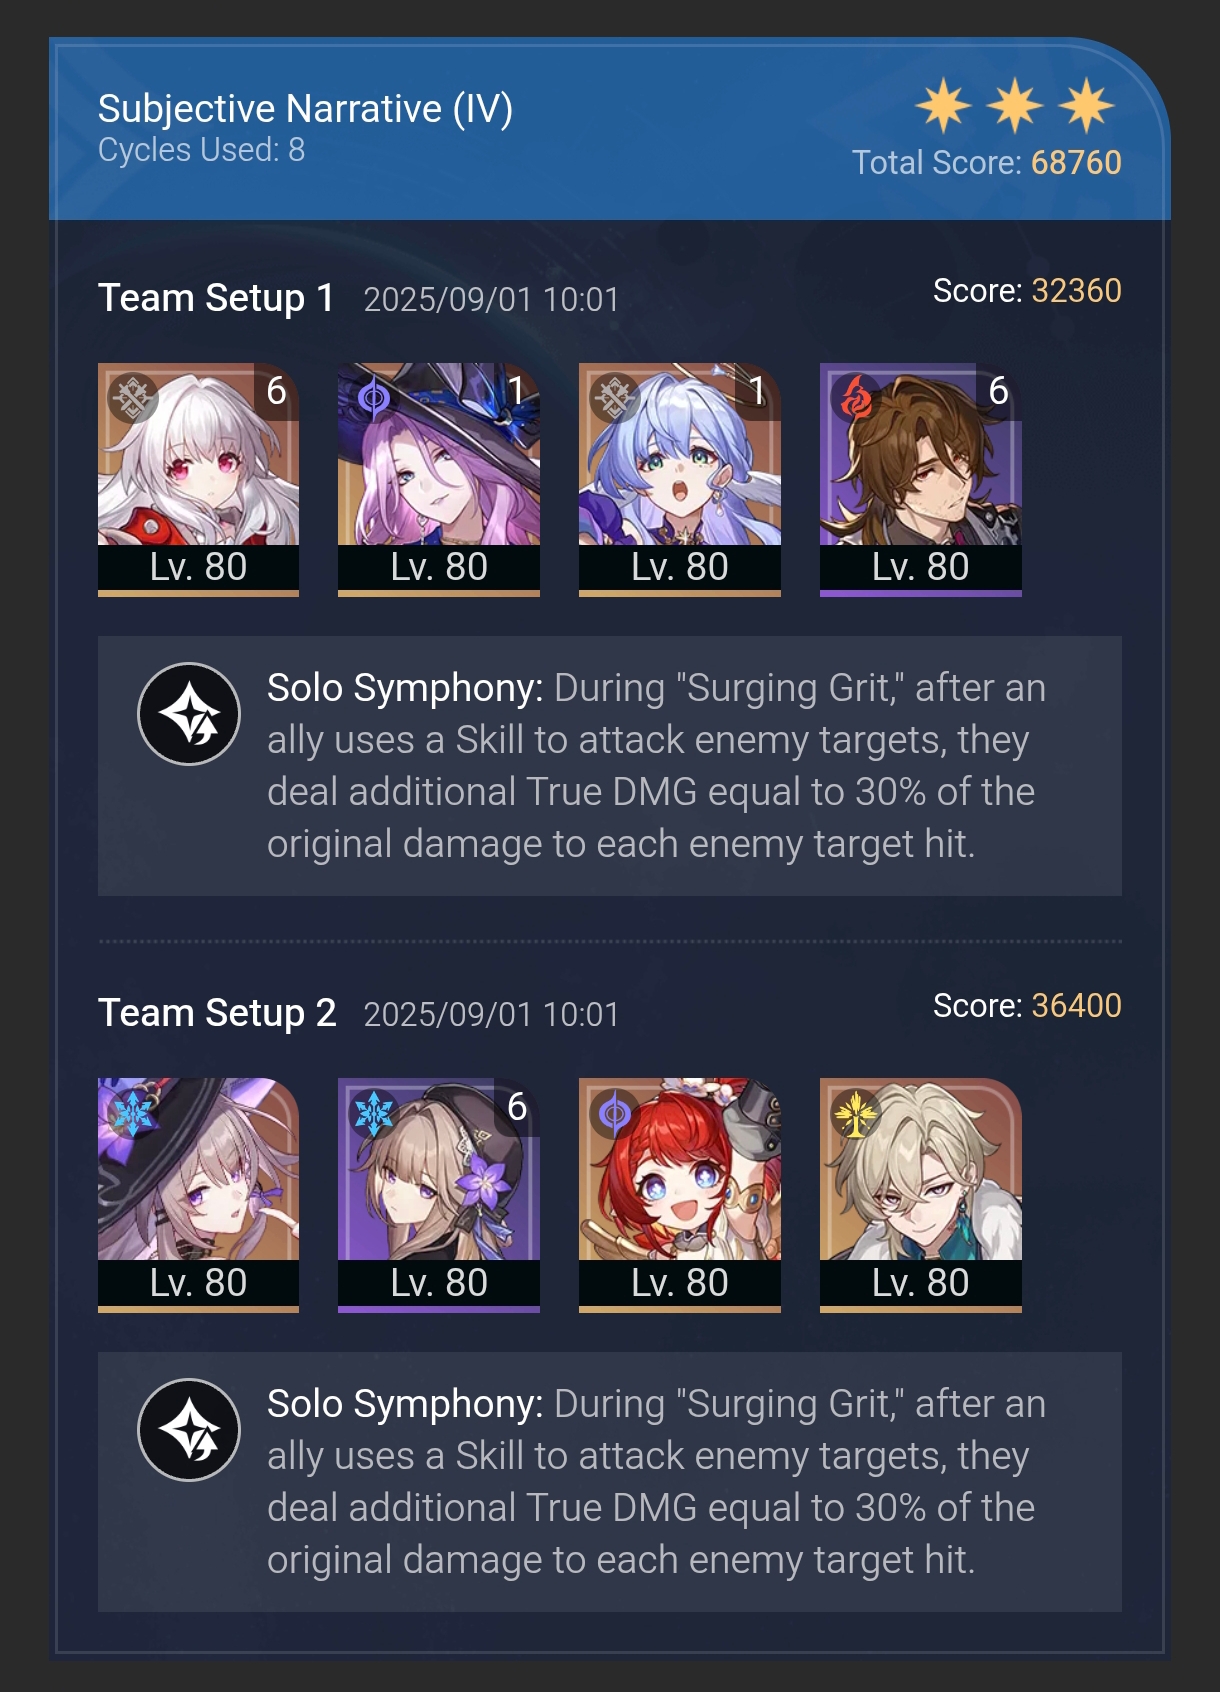Image resolution: width=1220 pixels, height=1692 pixels.
Task: Click the Solo Symphony icon in Team Setup 1
Action: (189, 714)
